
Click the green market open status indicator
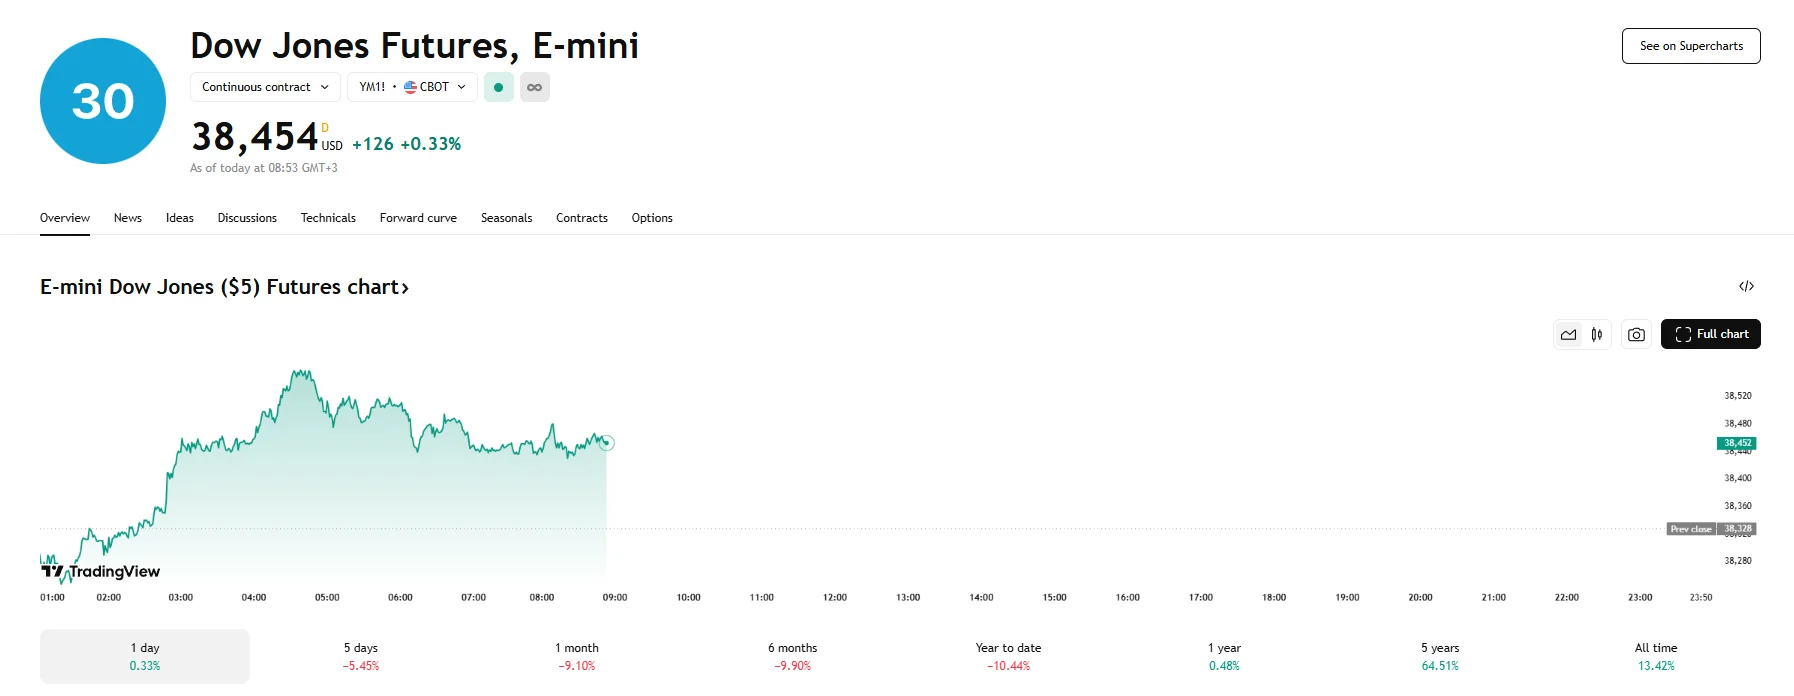(498, 88)
